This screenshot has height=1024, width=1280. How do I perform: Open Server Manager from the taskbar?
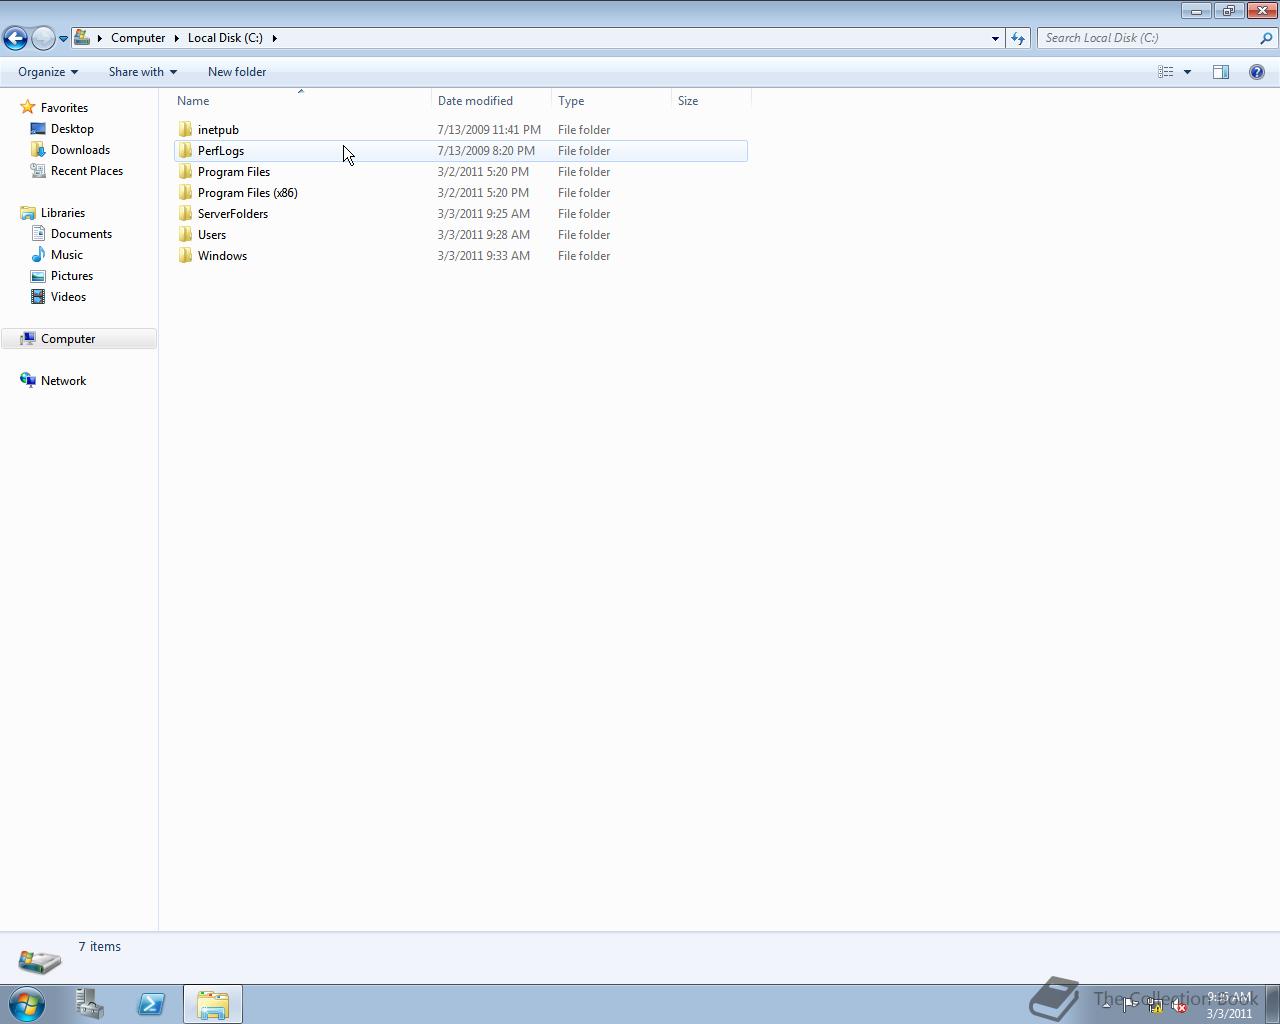(x=89, y=1004)
